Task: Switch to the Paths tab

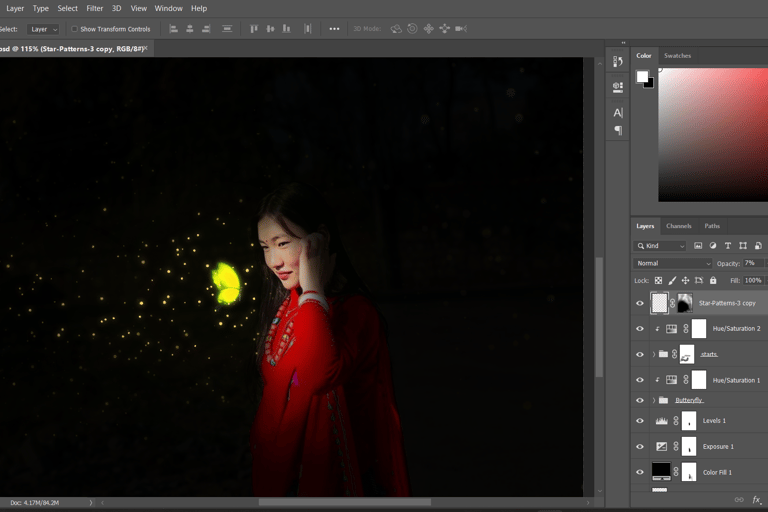Action: coord(712,226)
